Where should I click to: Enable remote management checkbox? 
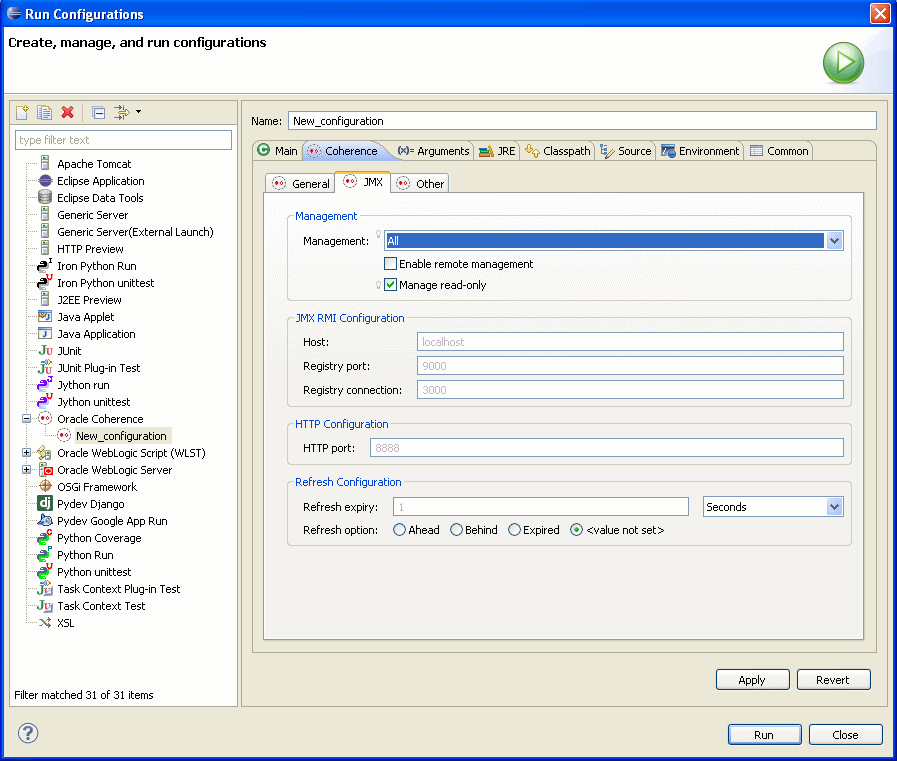click(x=391, y=264)
